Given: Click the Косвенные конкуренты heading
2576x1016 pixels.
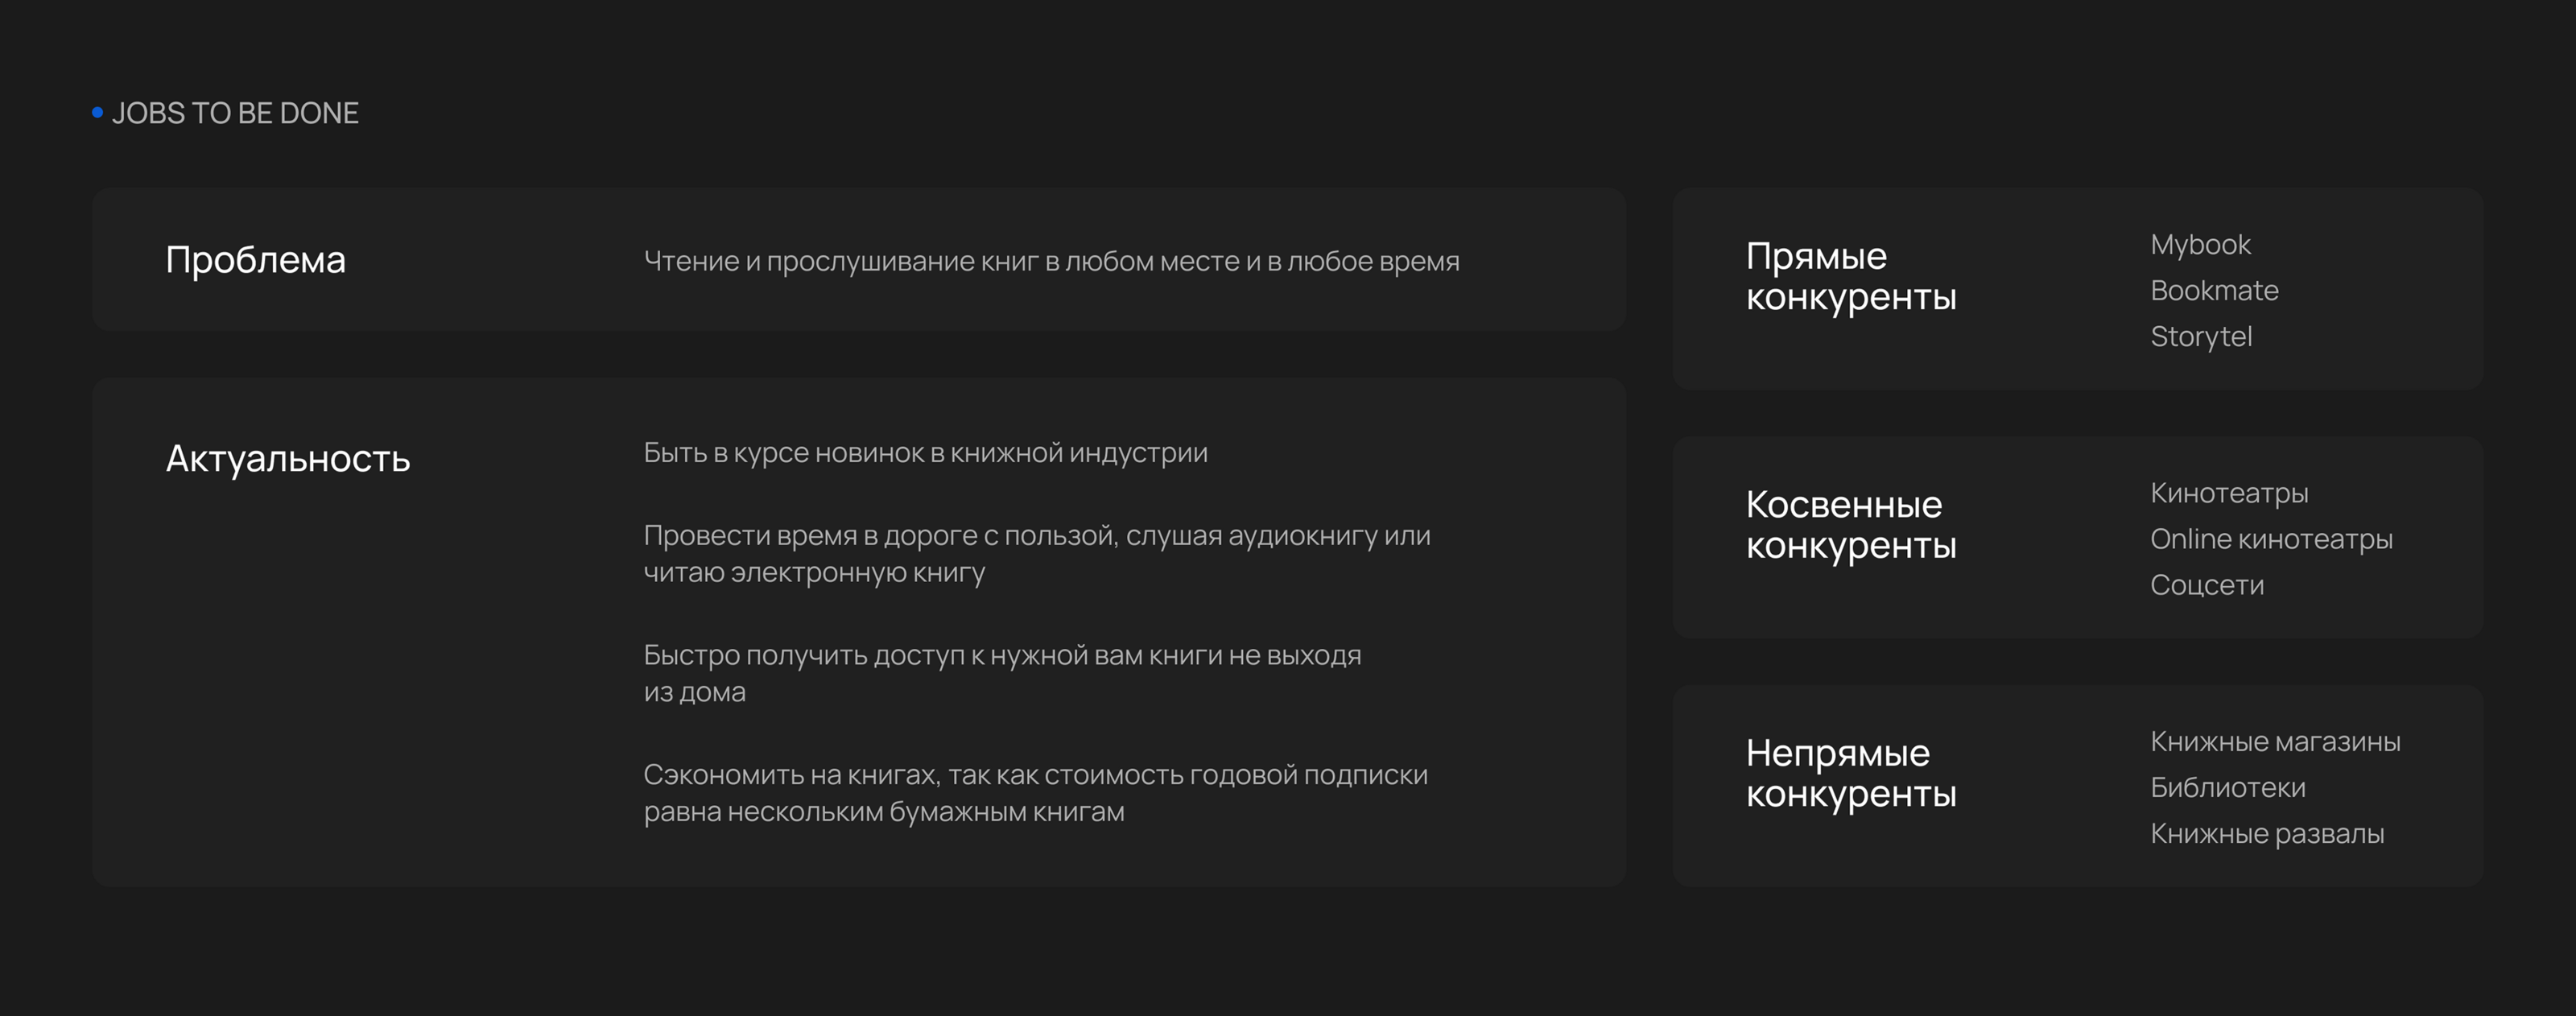Looking at the screenshot, I should [x=1851, y=525].
